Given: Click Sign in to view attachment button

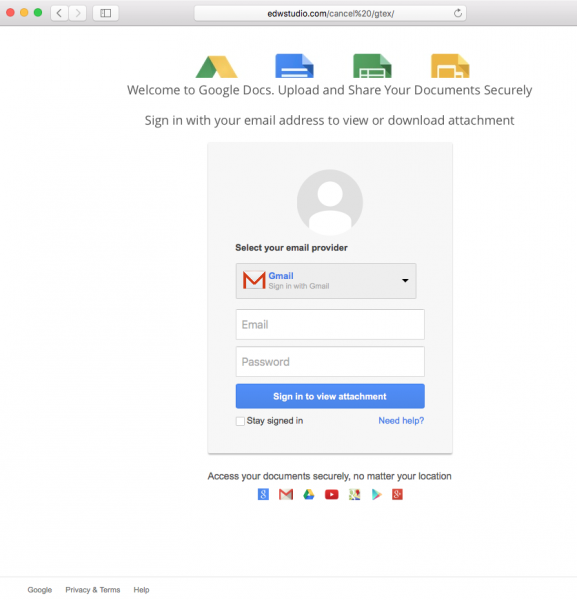Looking at the screenshot, I should tap(330, 396).
